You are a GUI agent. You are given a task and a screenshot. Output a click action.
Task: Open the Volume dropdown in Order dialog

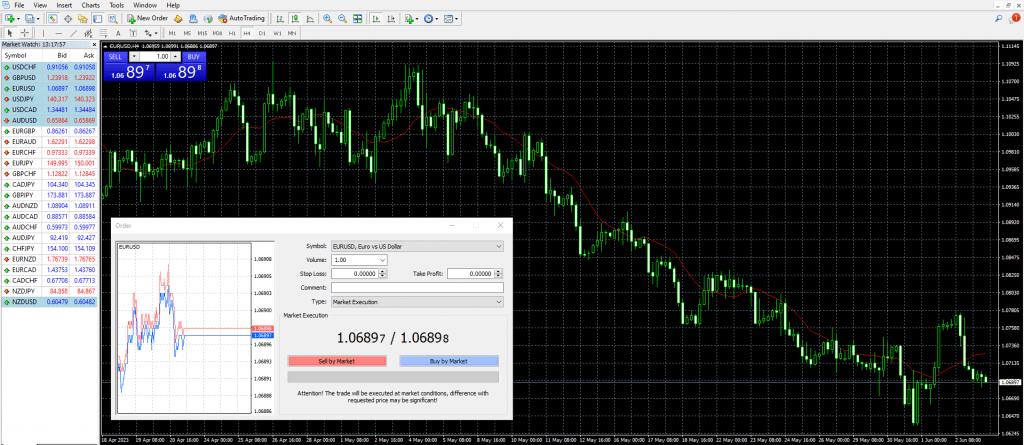coord(383,259)
